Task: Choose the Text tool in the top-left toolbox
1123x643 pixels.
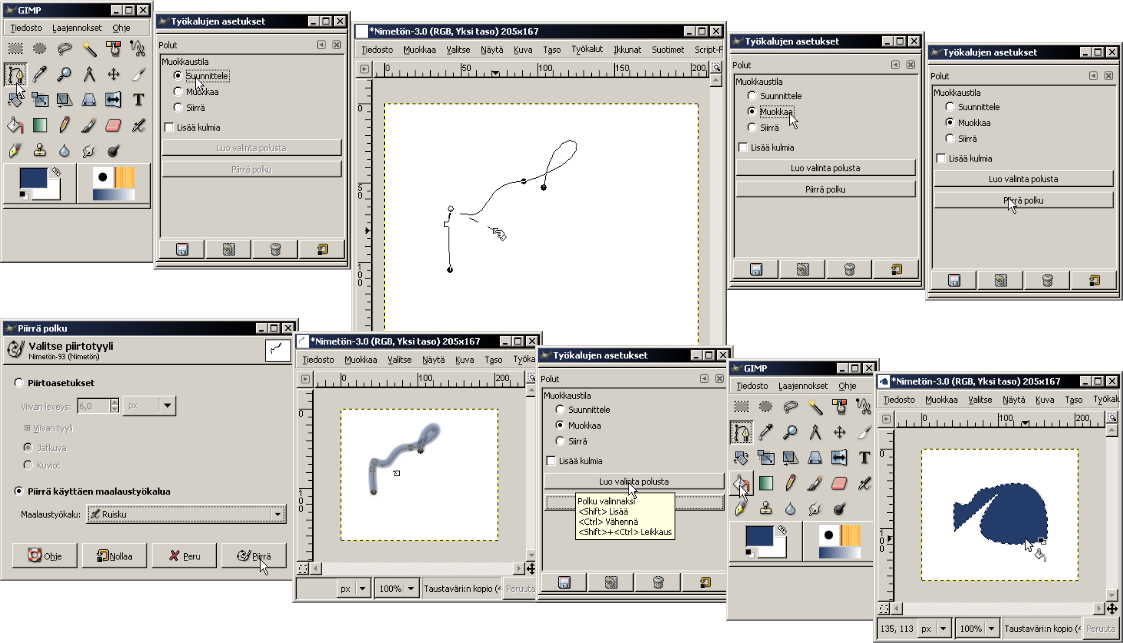Action: point(138,99)
